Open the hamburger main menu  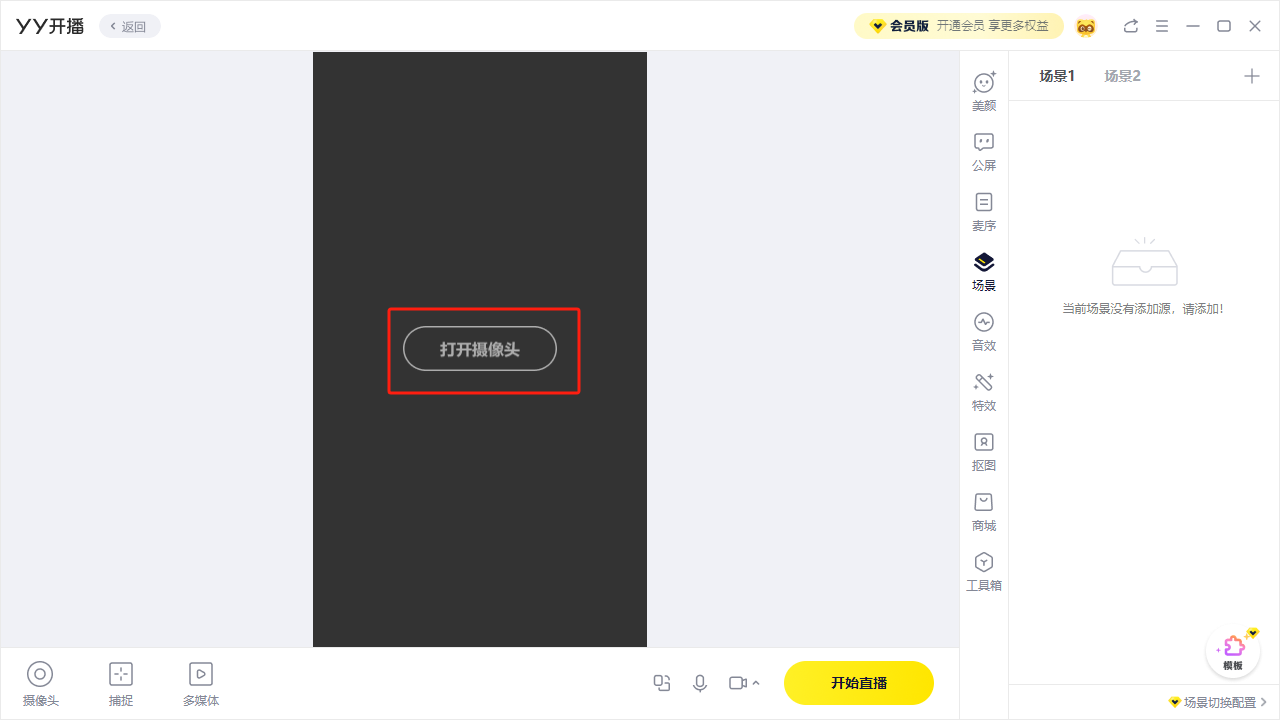pyautogui.click(x=1161, y=26)
